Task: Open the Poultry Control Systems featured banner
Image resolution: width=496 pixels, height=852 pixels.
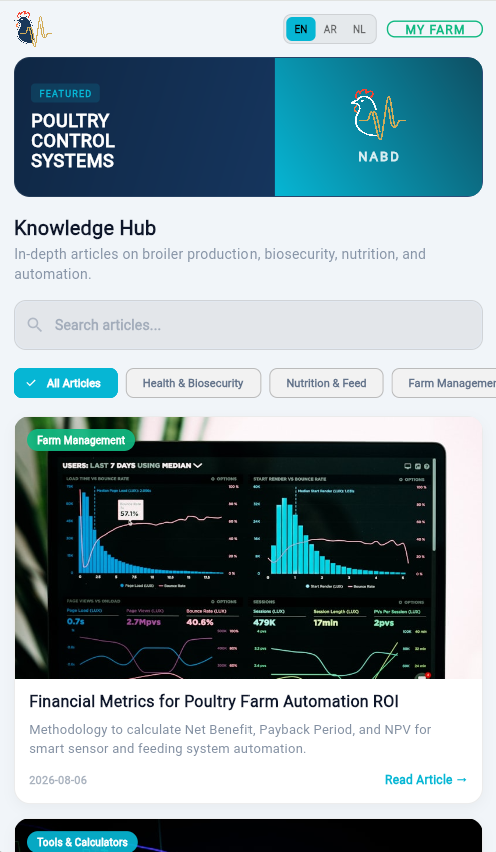Action: tap(248, 127)
